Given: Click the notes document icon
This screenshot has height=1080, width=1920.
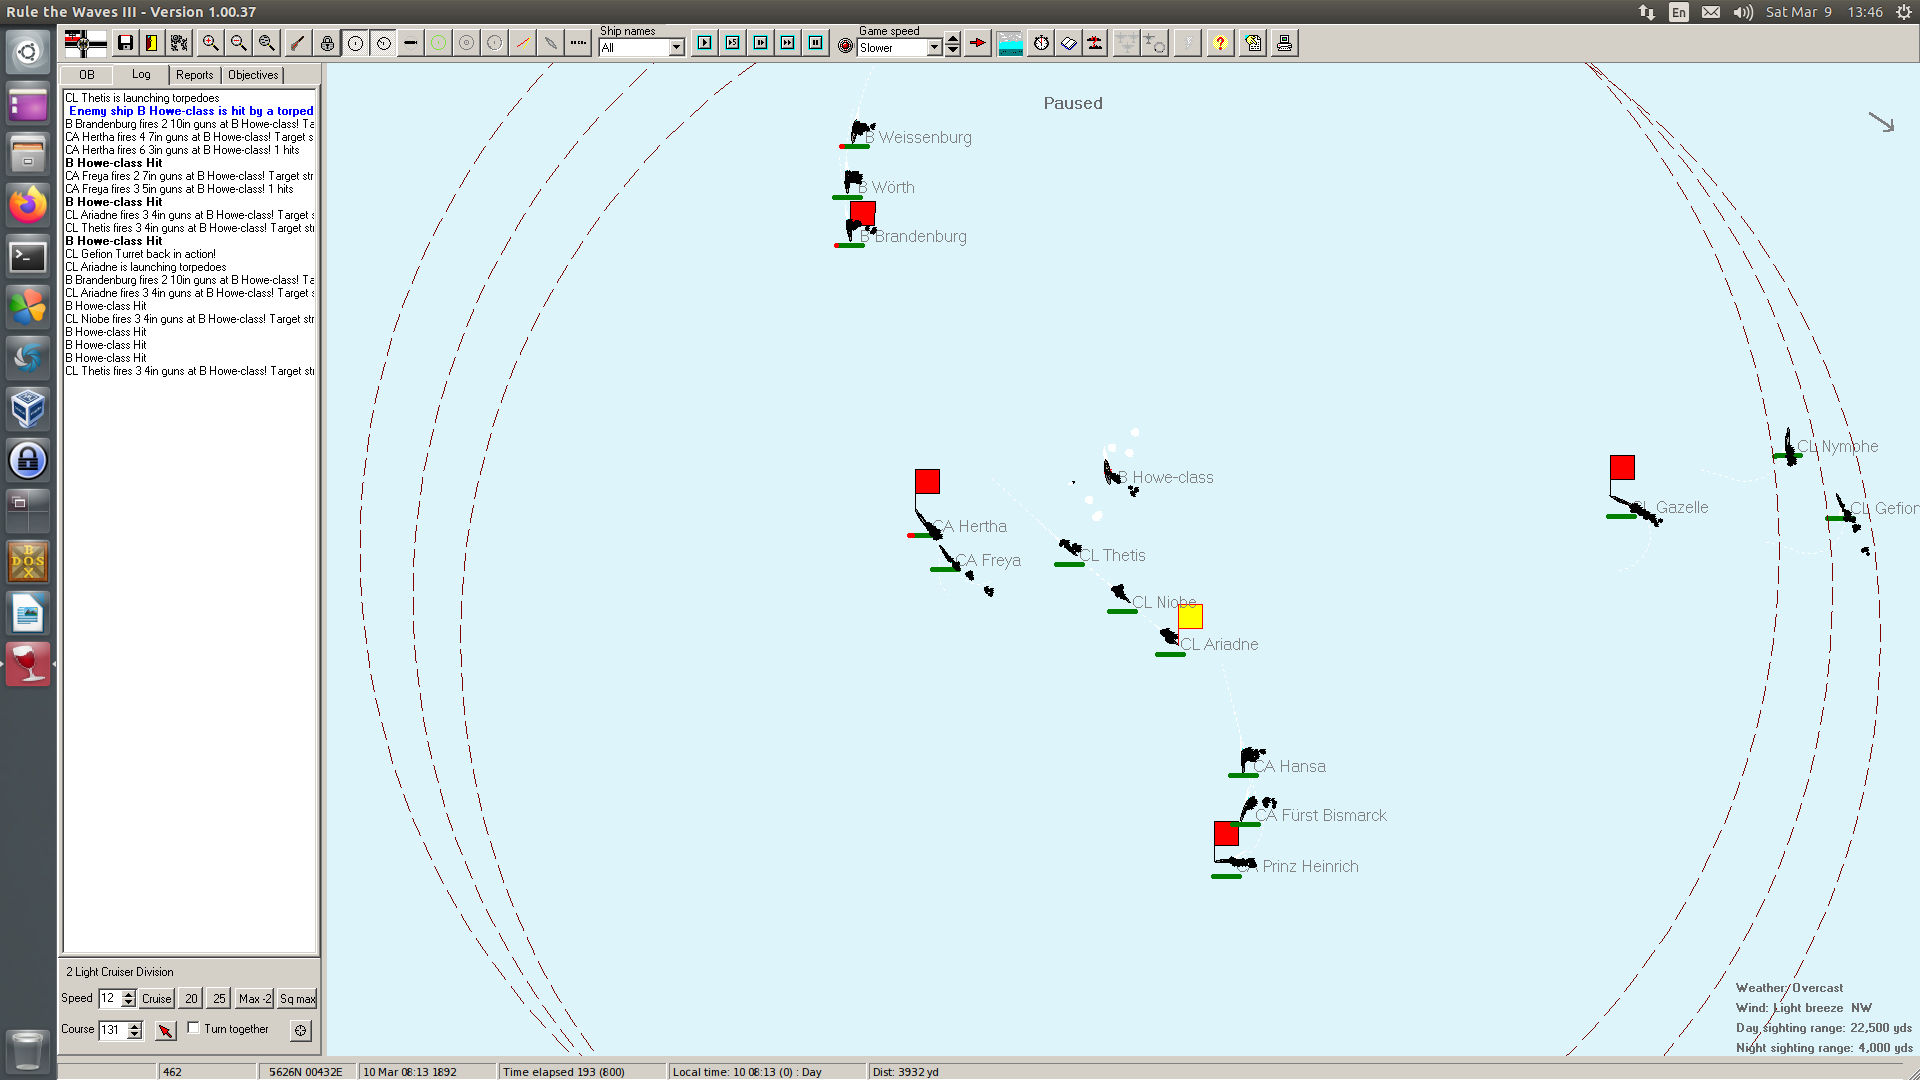Looking at the screenshot, I should coord(1254,43).
